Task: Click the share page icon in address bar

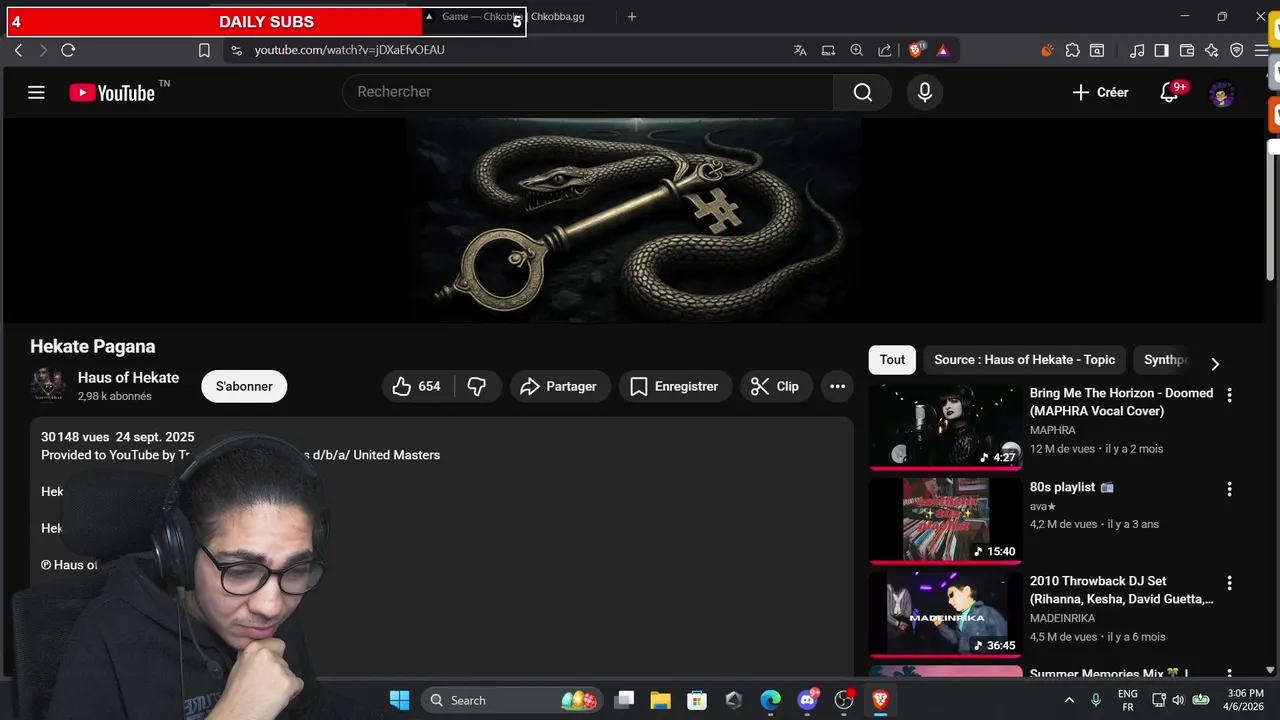Action: click(x=885, y=50)
